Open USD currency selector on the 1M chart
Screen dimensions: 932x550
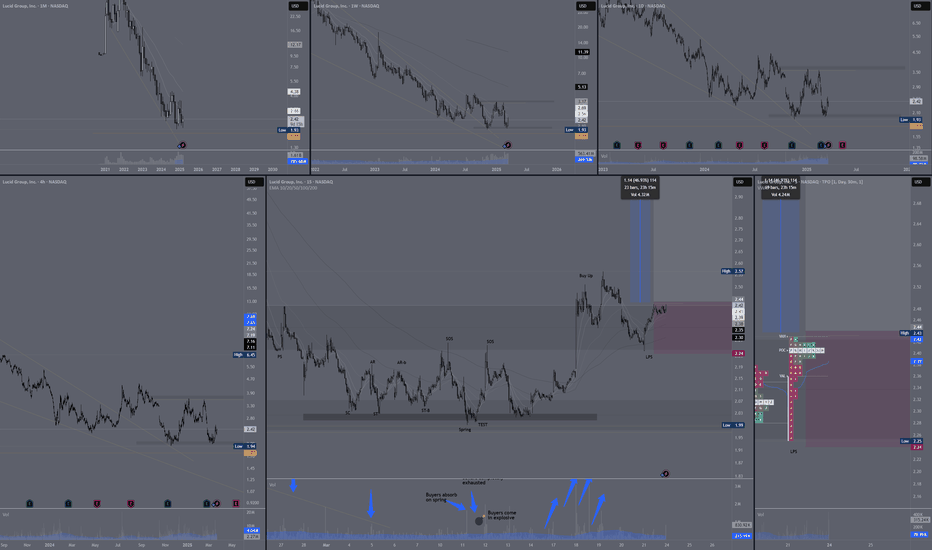(297, 6)
